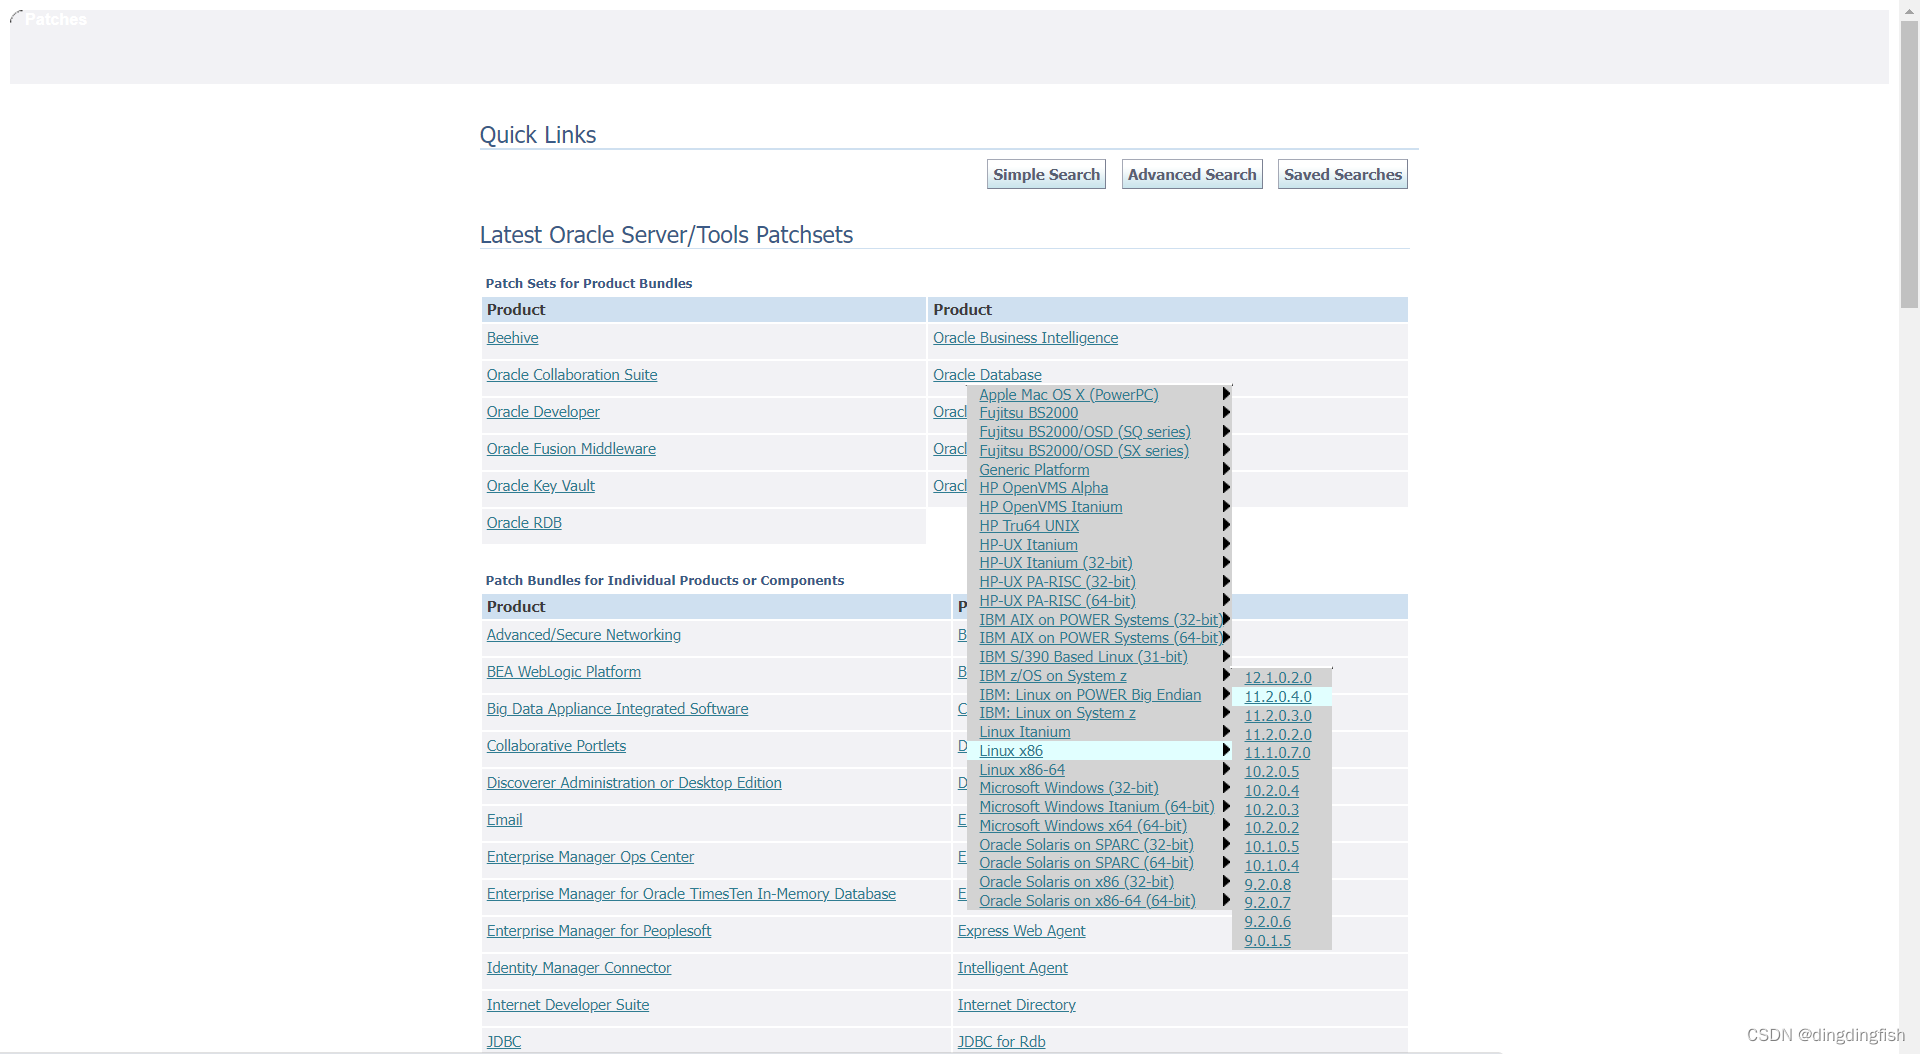1920x1054 pixels.
Task: Expand the Generic Platform submenu arrow
Action: 1226,469
